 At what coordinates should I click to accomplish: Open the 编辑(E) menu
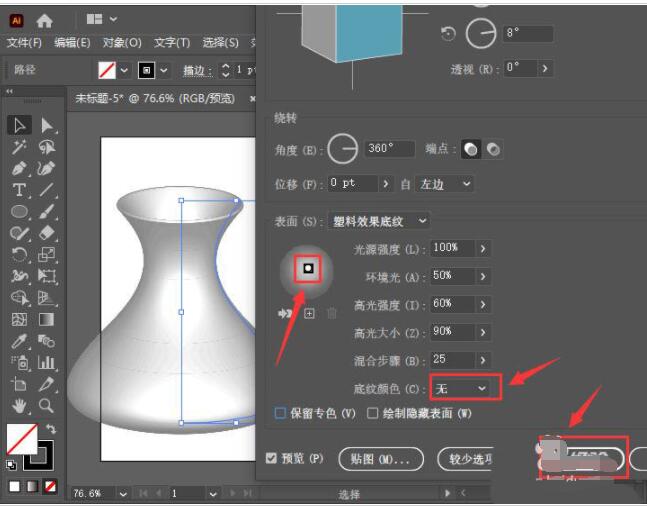coord(72,43)
